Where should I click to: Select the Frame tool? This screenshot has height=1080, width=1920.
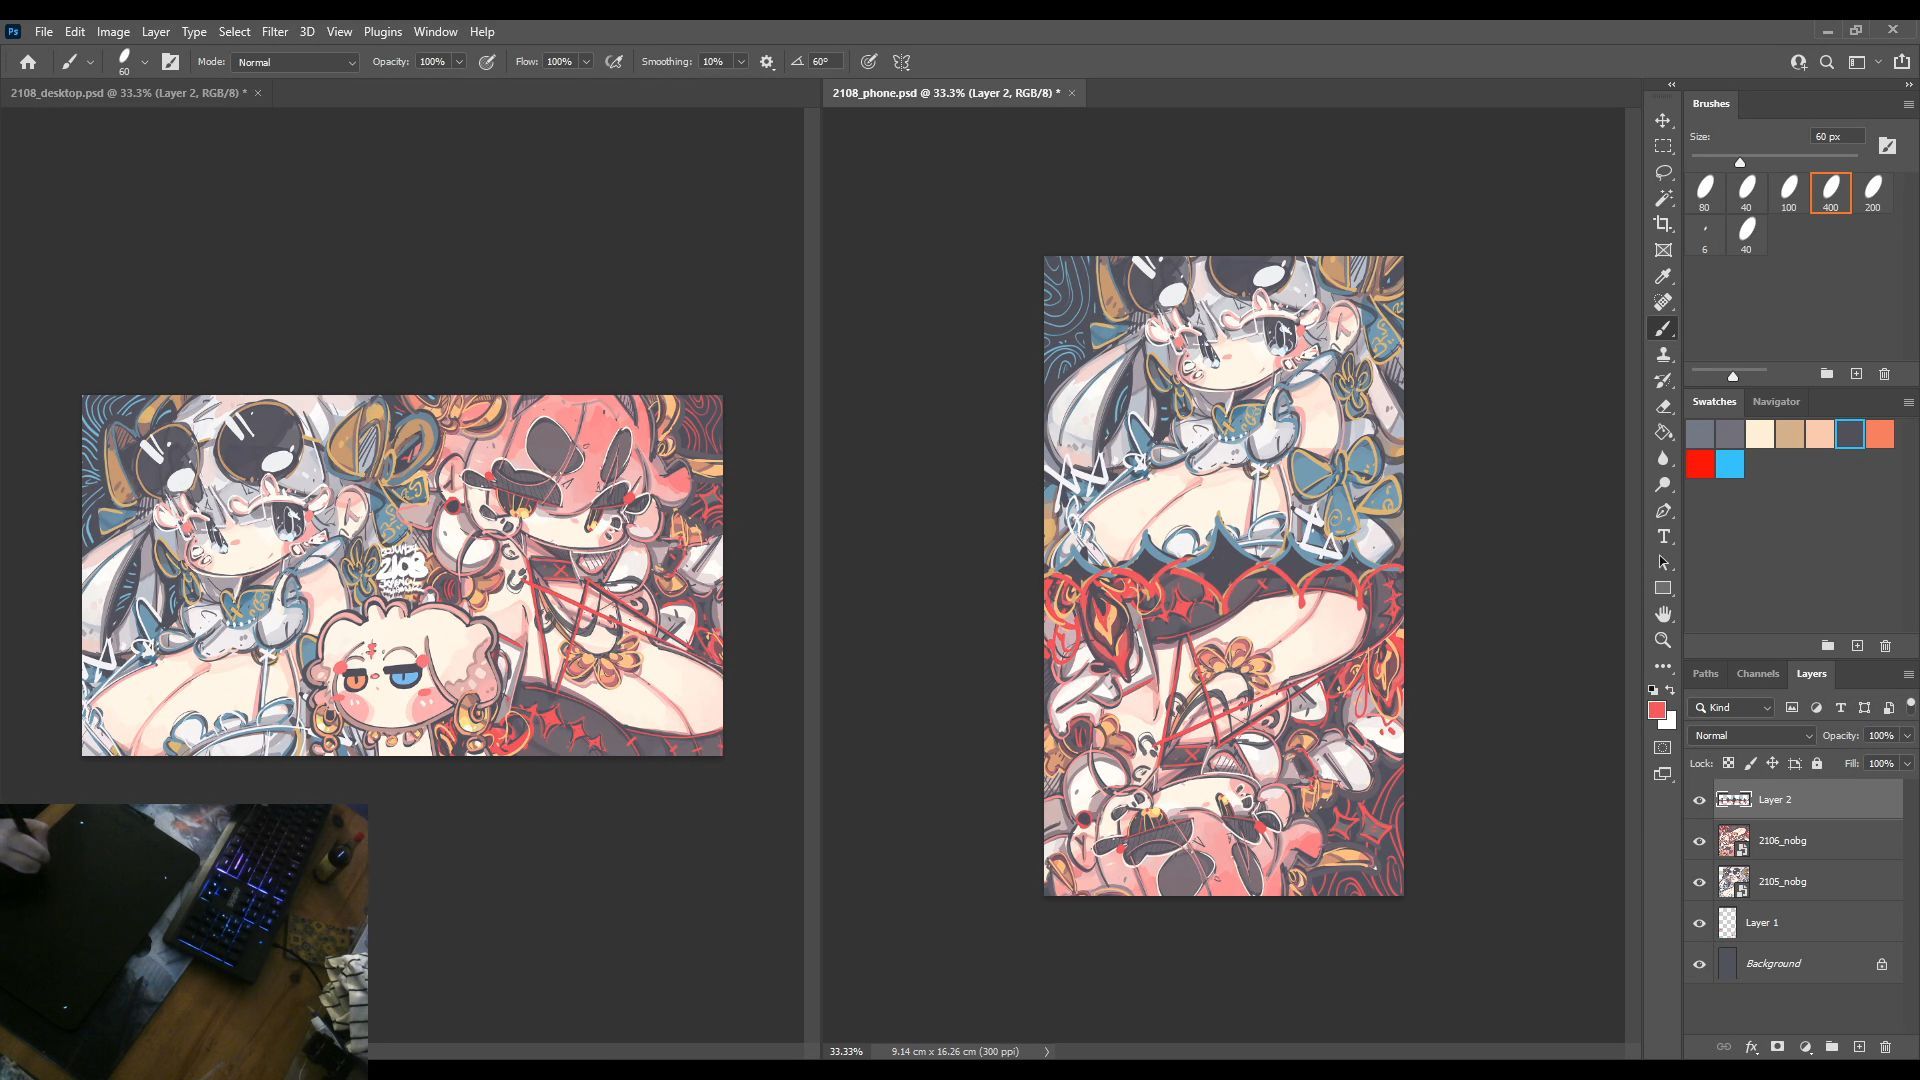pos(1663,250)
